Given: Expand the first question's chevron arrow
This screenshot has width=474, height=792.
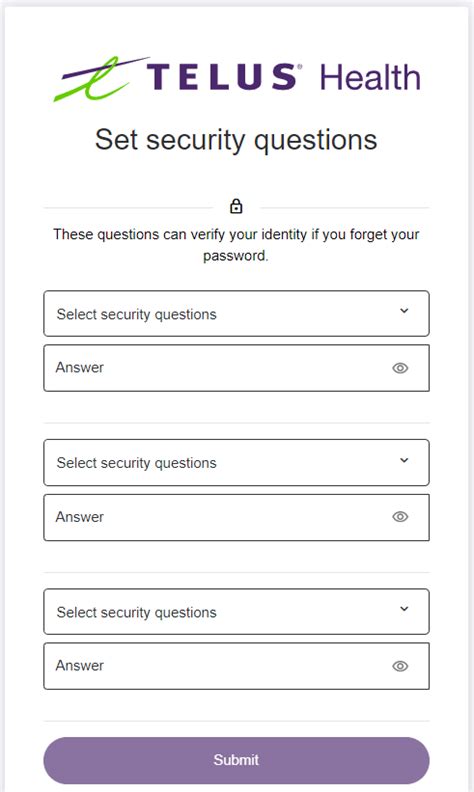Looking at the screenshot, I should [x=404, y=311].
